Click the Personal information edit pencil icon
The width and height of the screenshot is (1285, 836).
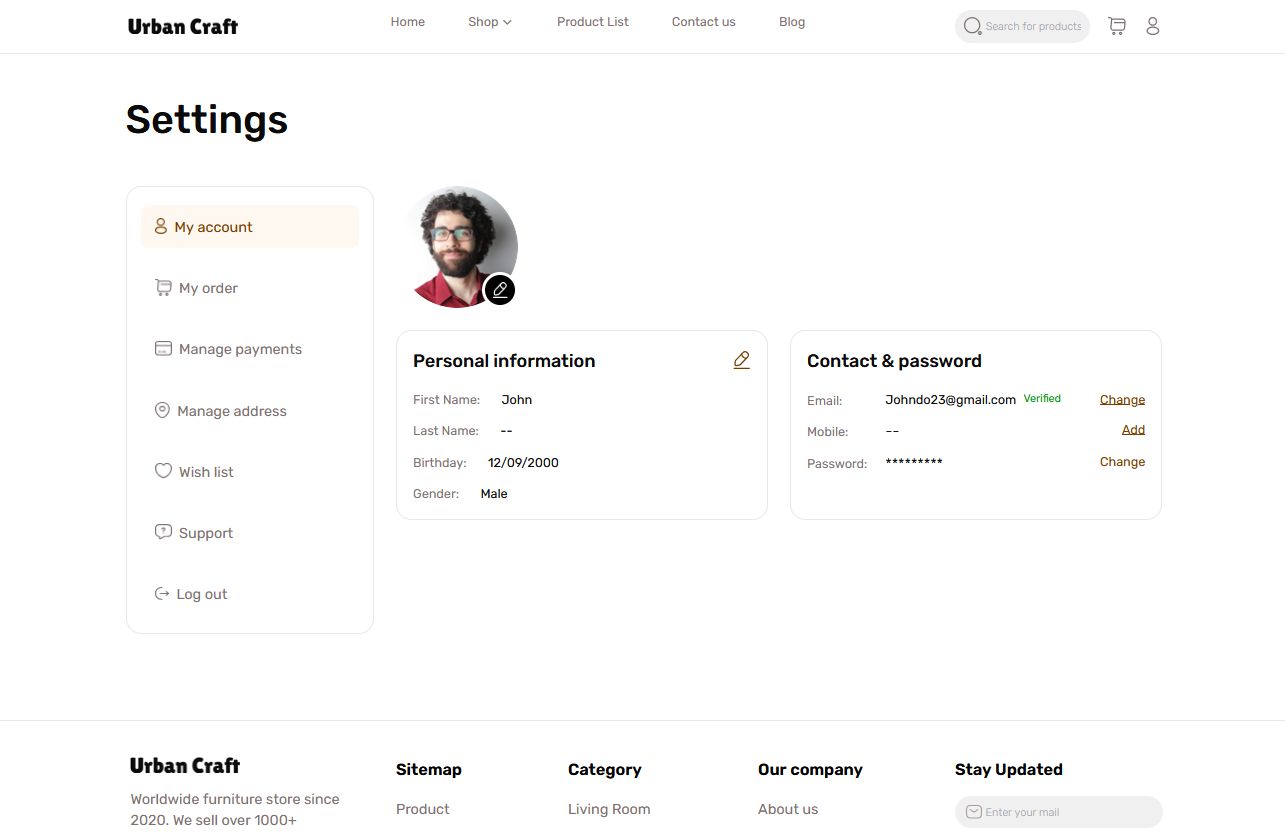pos(741,360)
